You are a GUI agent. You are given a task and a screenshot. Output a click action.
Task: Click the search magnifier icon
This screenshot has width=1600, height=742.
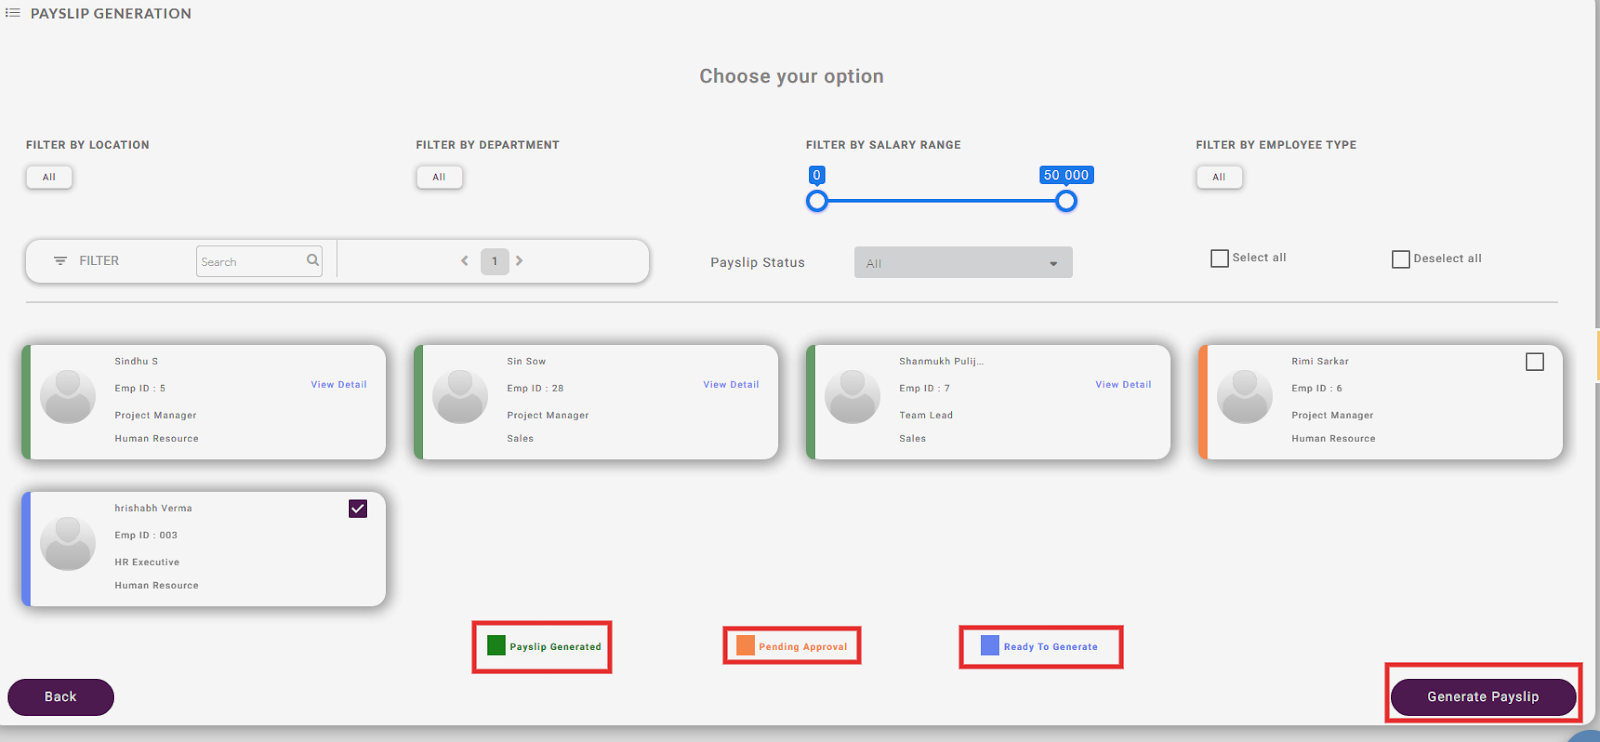click(313, 261)
